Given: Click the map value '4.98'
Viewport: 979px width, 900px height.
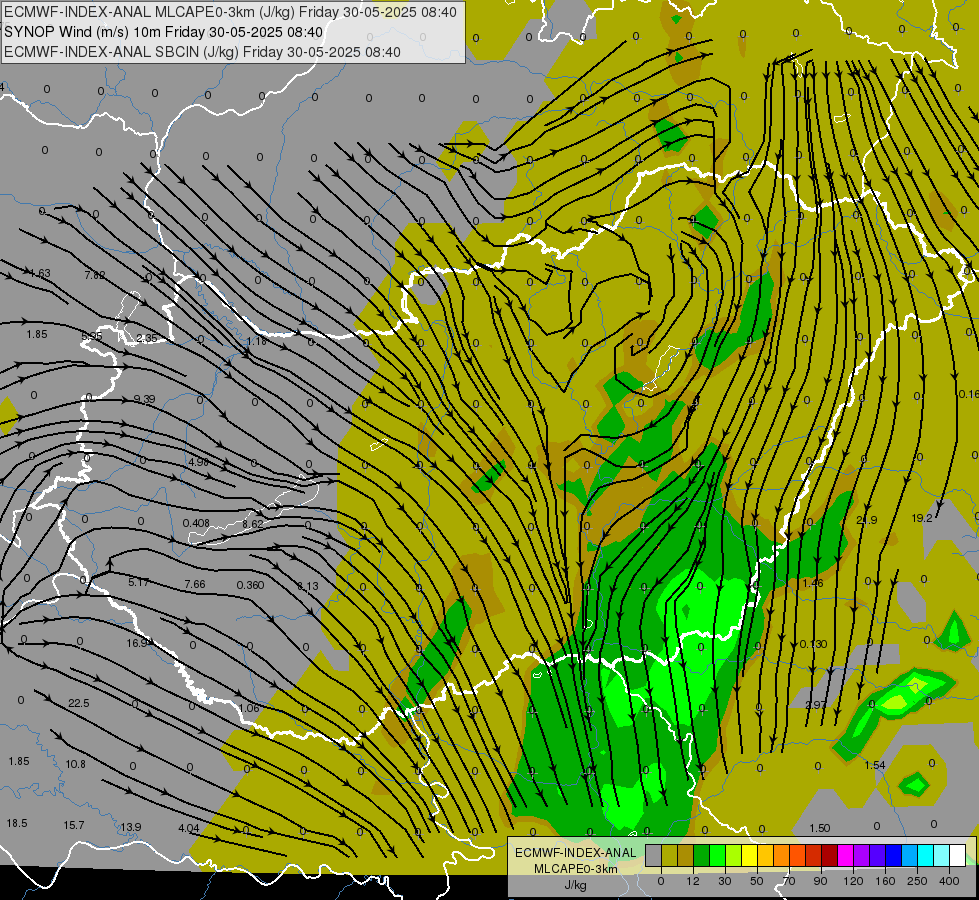Looking at the screenshot, I should pos(198,462).
